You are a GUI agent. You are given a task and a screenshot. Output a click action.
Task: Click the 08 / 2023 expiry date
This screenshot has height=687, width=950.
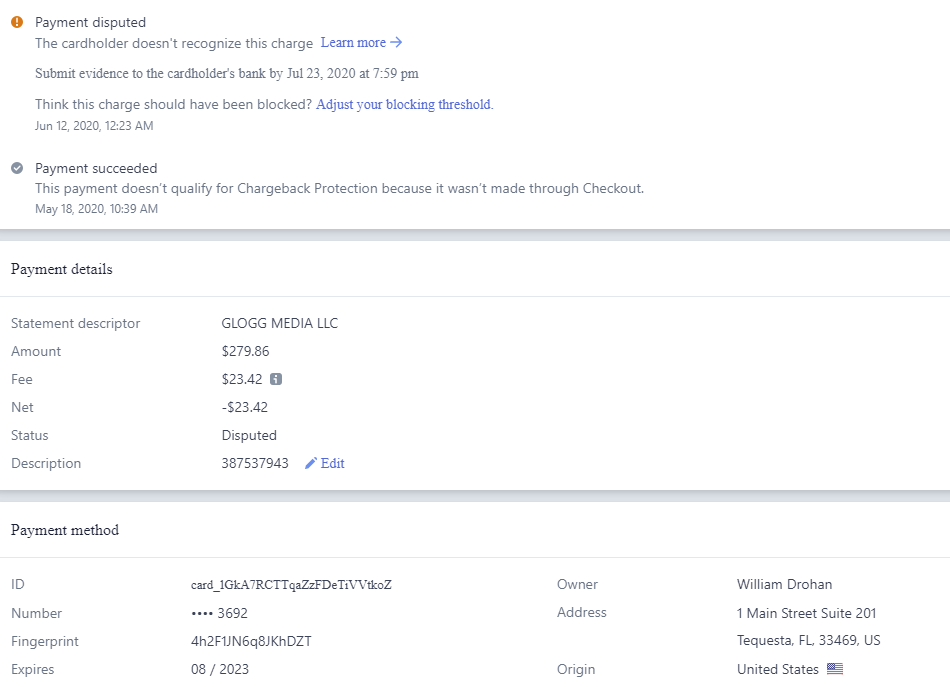[x=220, y=669]
